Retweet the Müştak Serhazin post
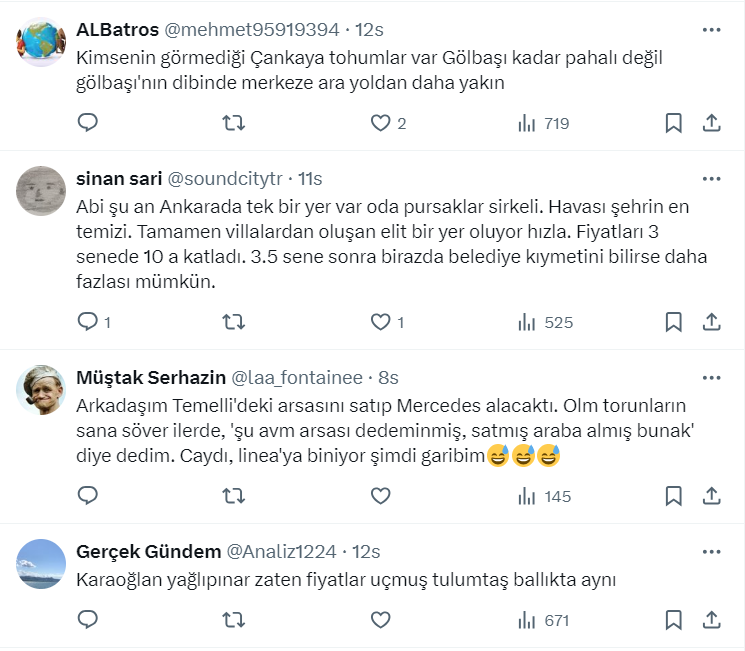Image resolution: width=745 pixels, height=651 pixels. pyautogui.click(x=233, y=496)
